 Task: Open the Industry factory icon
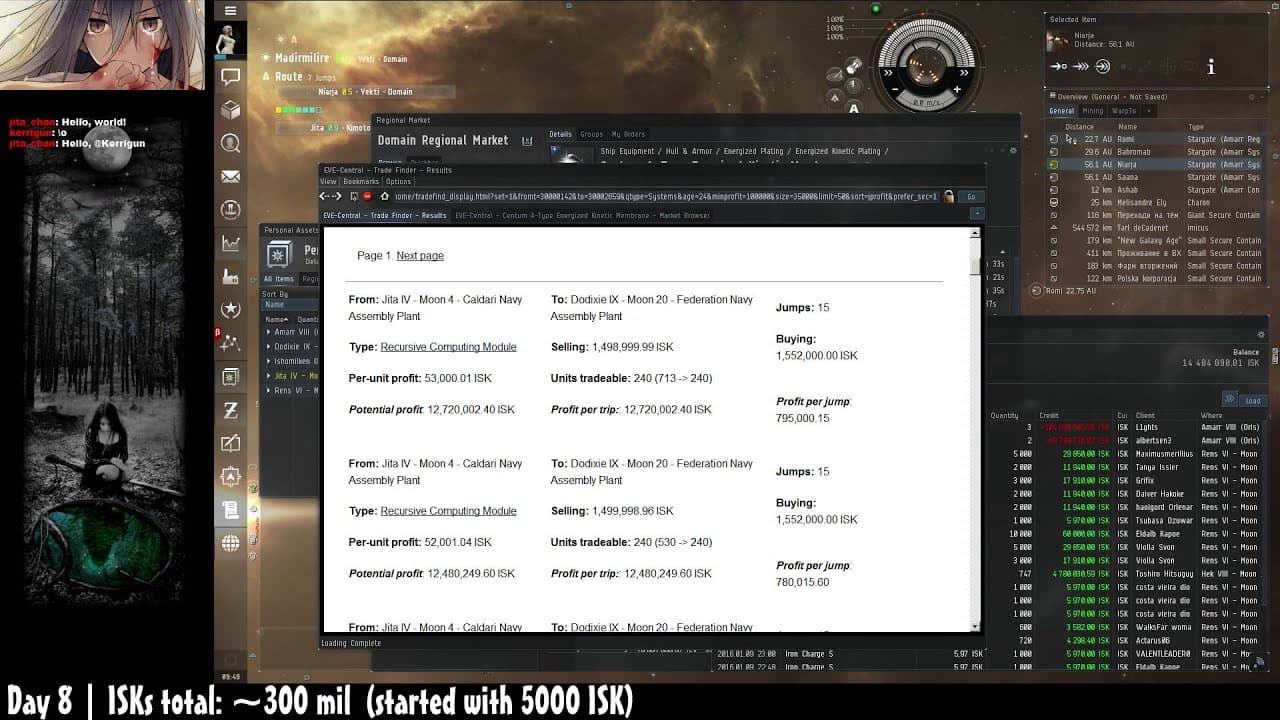pyautogui.click(x=231, y=276)
